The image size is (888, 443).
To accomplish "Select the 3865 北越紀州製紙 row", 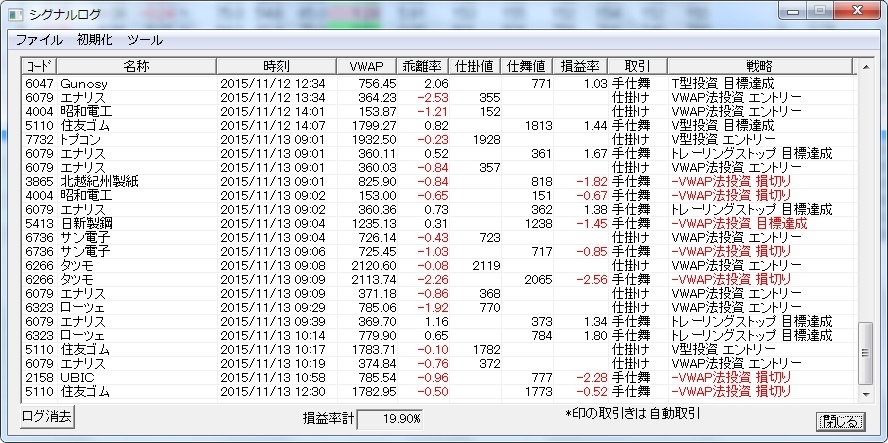I will point(437,181).
